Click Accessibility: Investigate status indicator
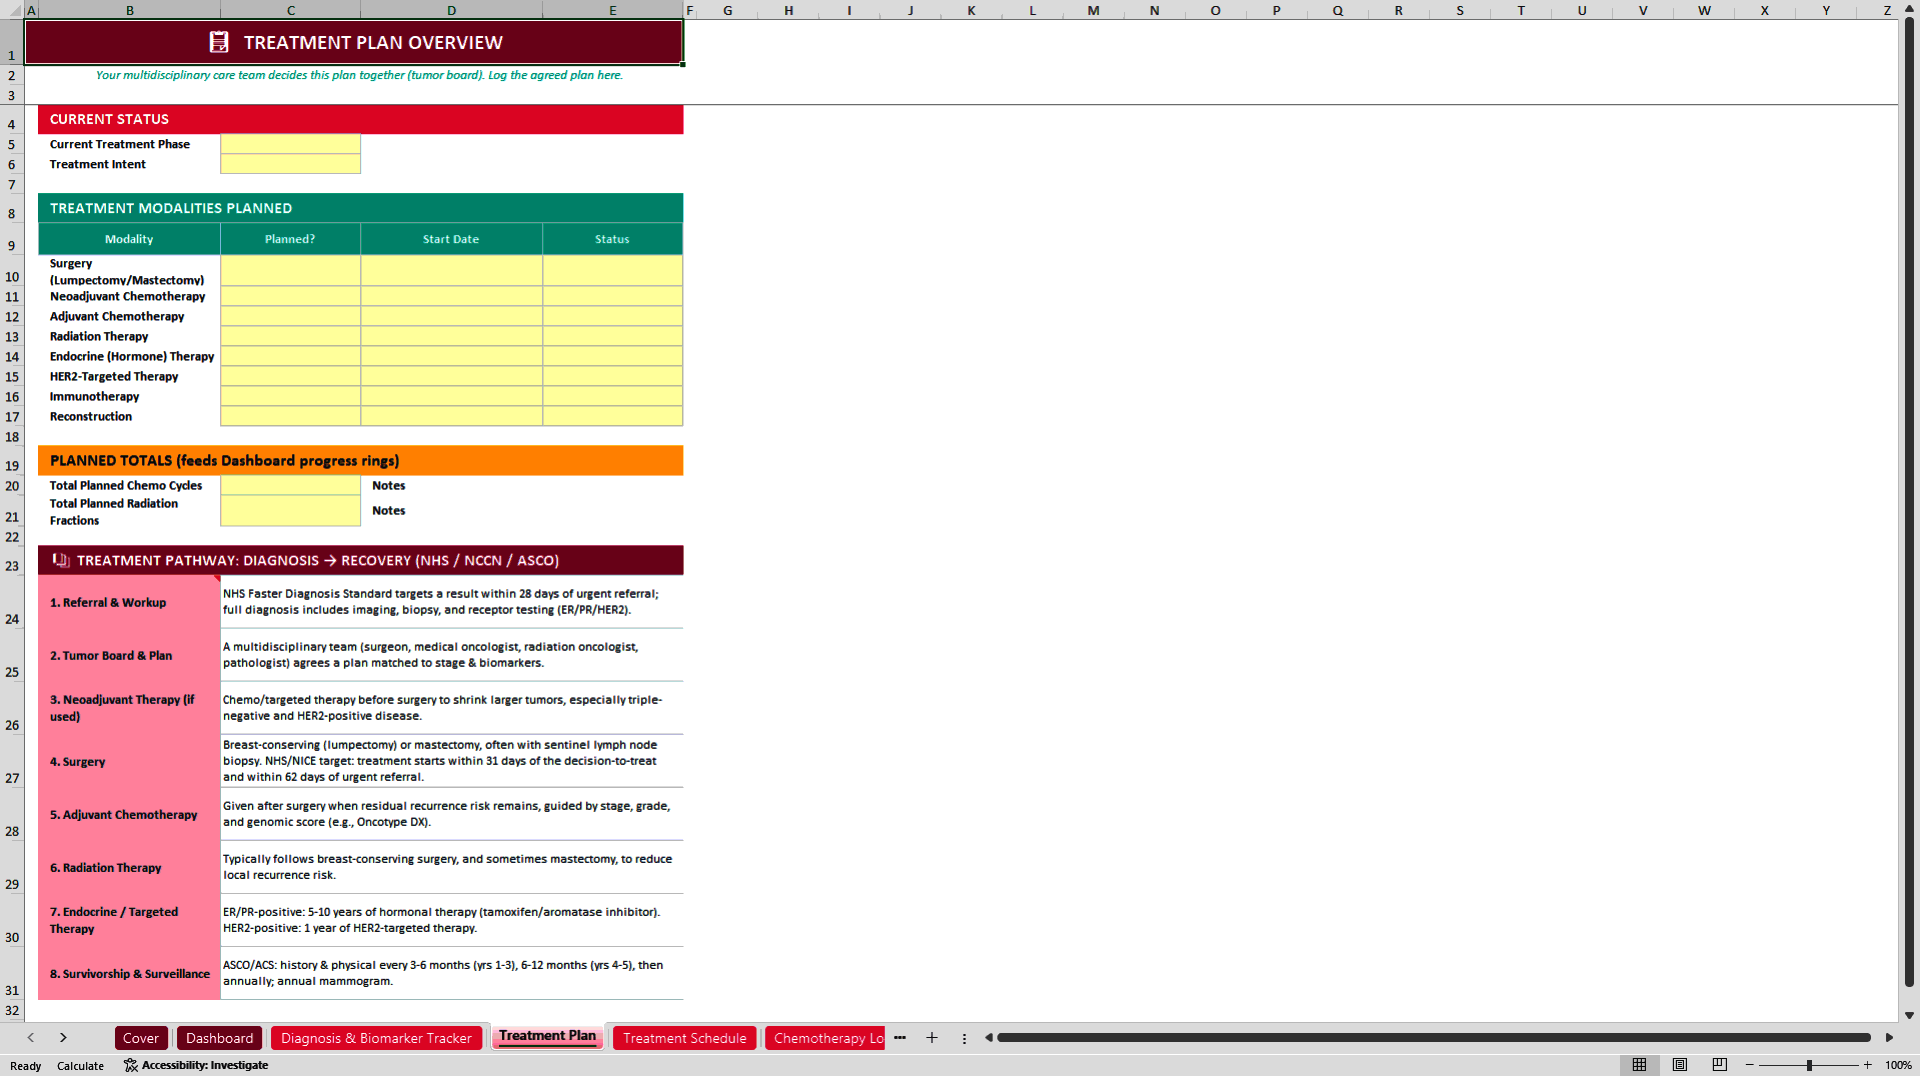Image resolution: width=1920 pixels, height=1076 pixels. click(196, 1065)
